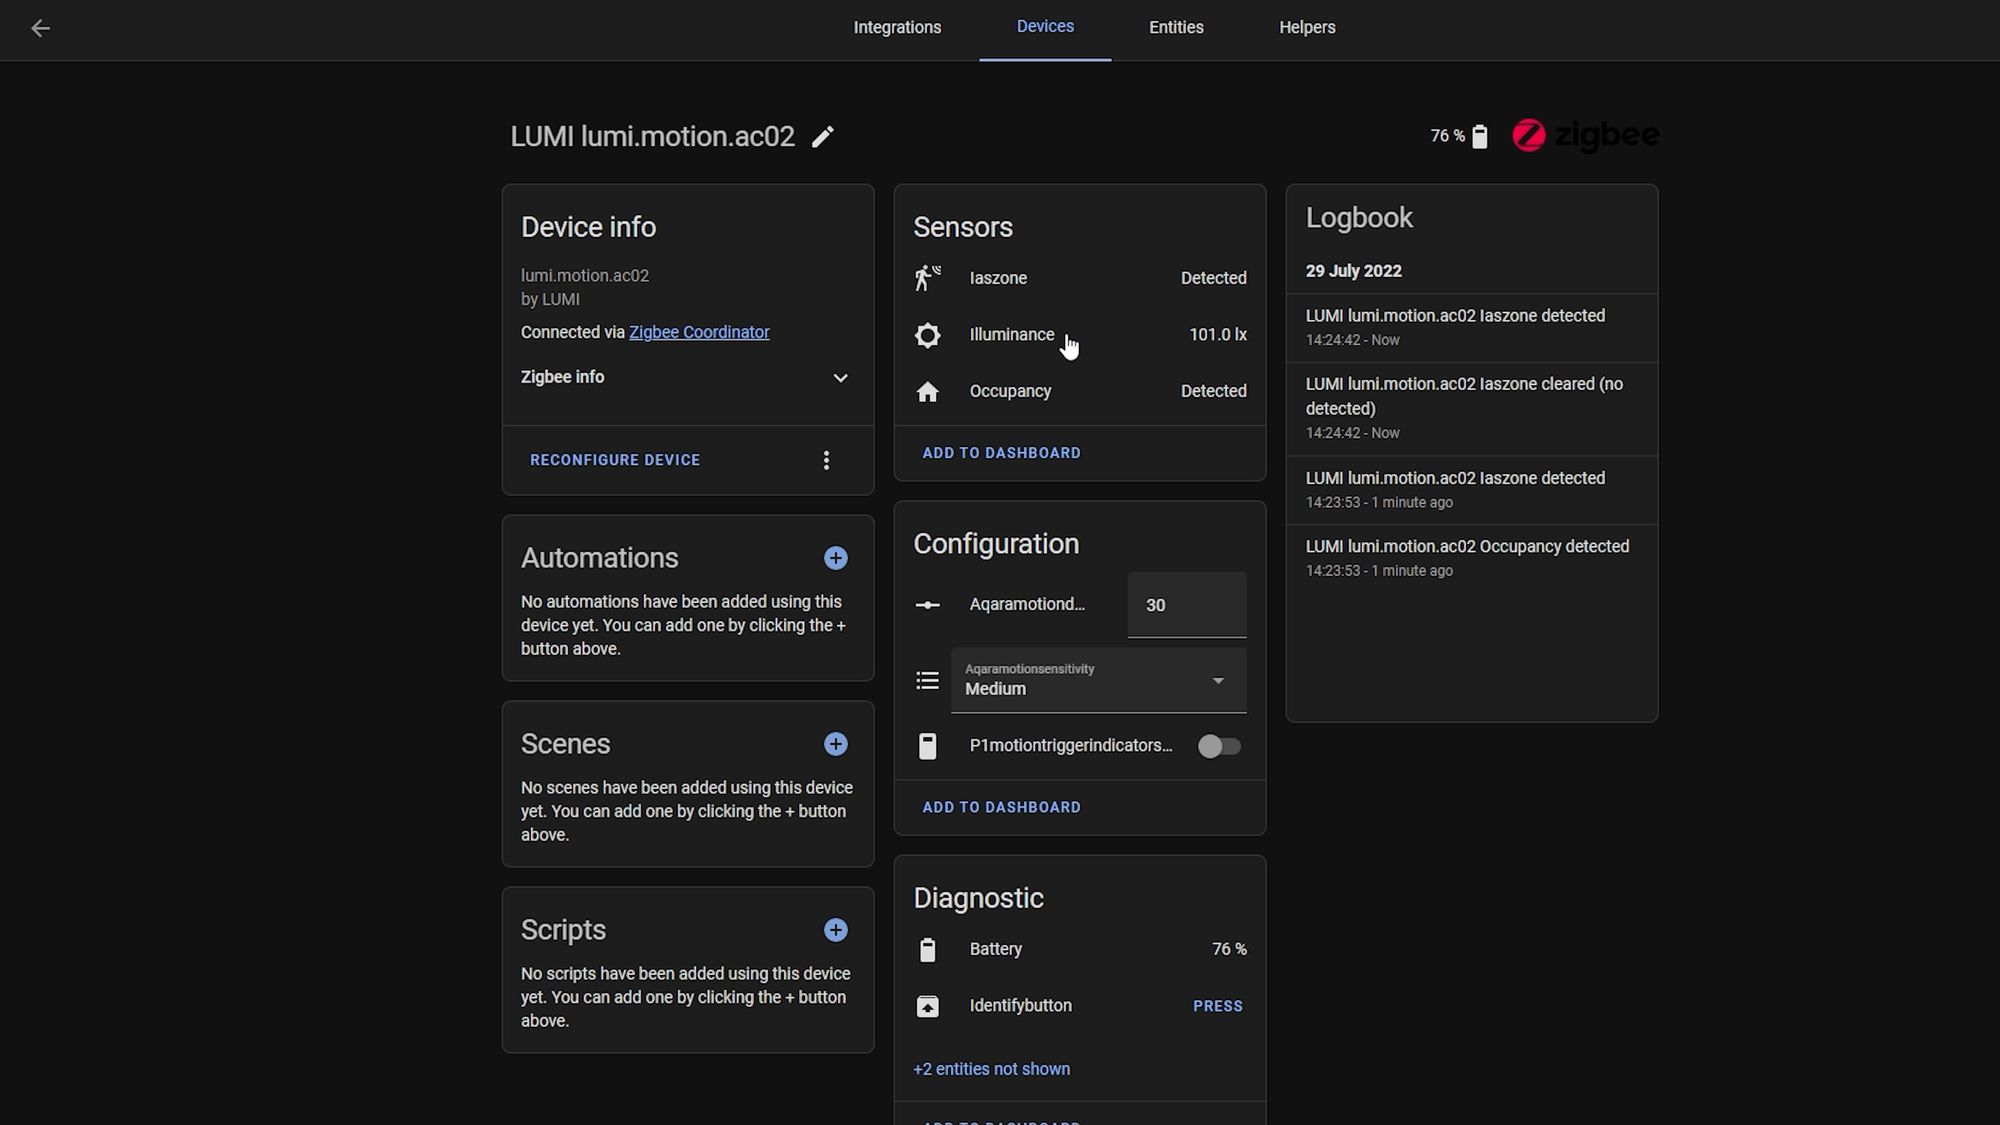Add Sensors card to dashboard
This screenshot has width=2000, height=1125.
pos(1001,453)
